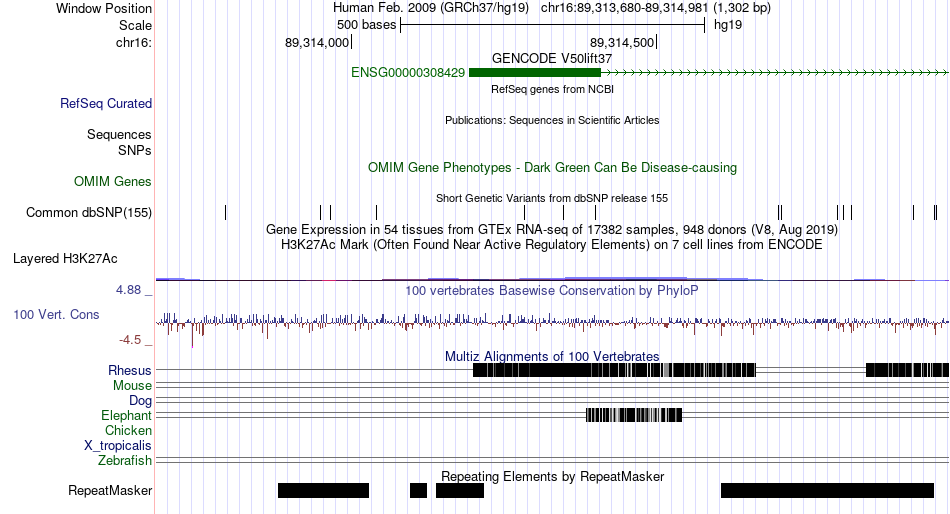Click the Rhesus species label
This screenshot has width=950, height=514.
click(130, 370)
